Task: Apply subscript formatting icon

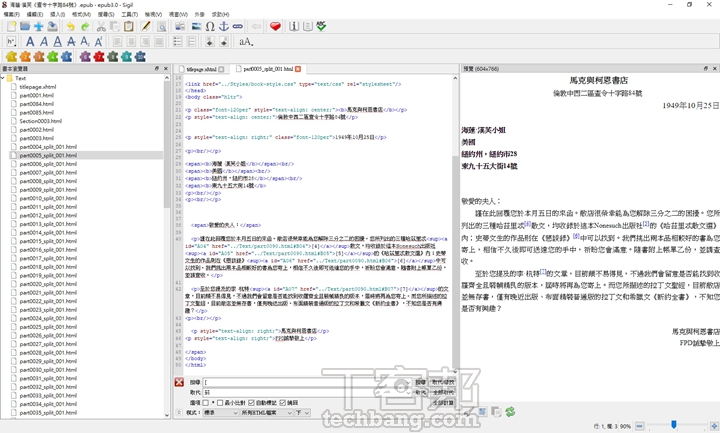Action: [85, 42]
